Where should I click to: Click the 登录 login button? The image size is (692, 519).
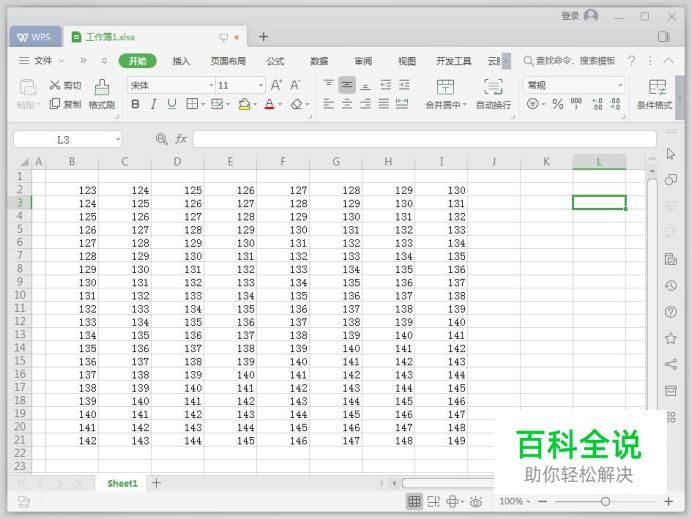(x=579, y=16)
